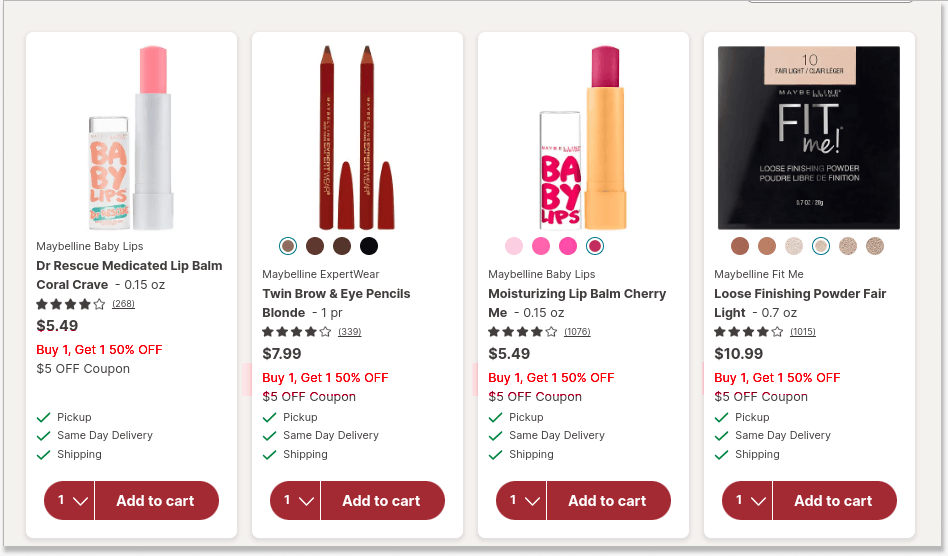Image resolution: width=948 pixels, height=556 pixels.
Task: Click Shipping checkmark icon on Cherry Me balm
Action: point(495,455)
